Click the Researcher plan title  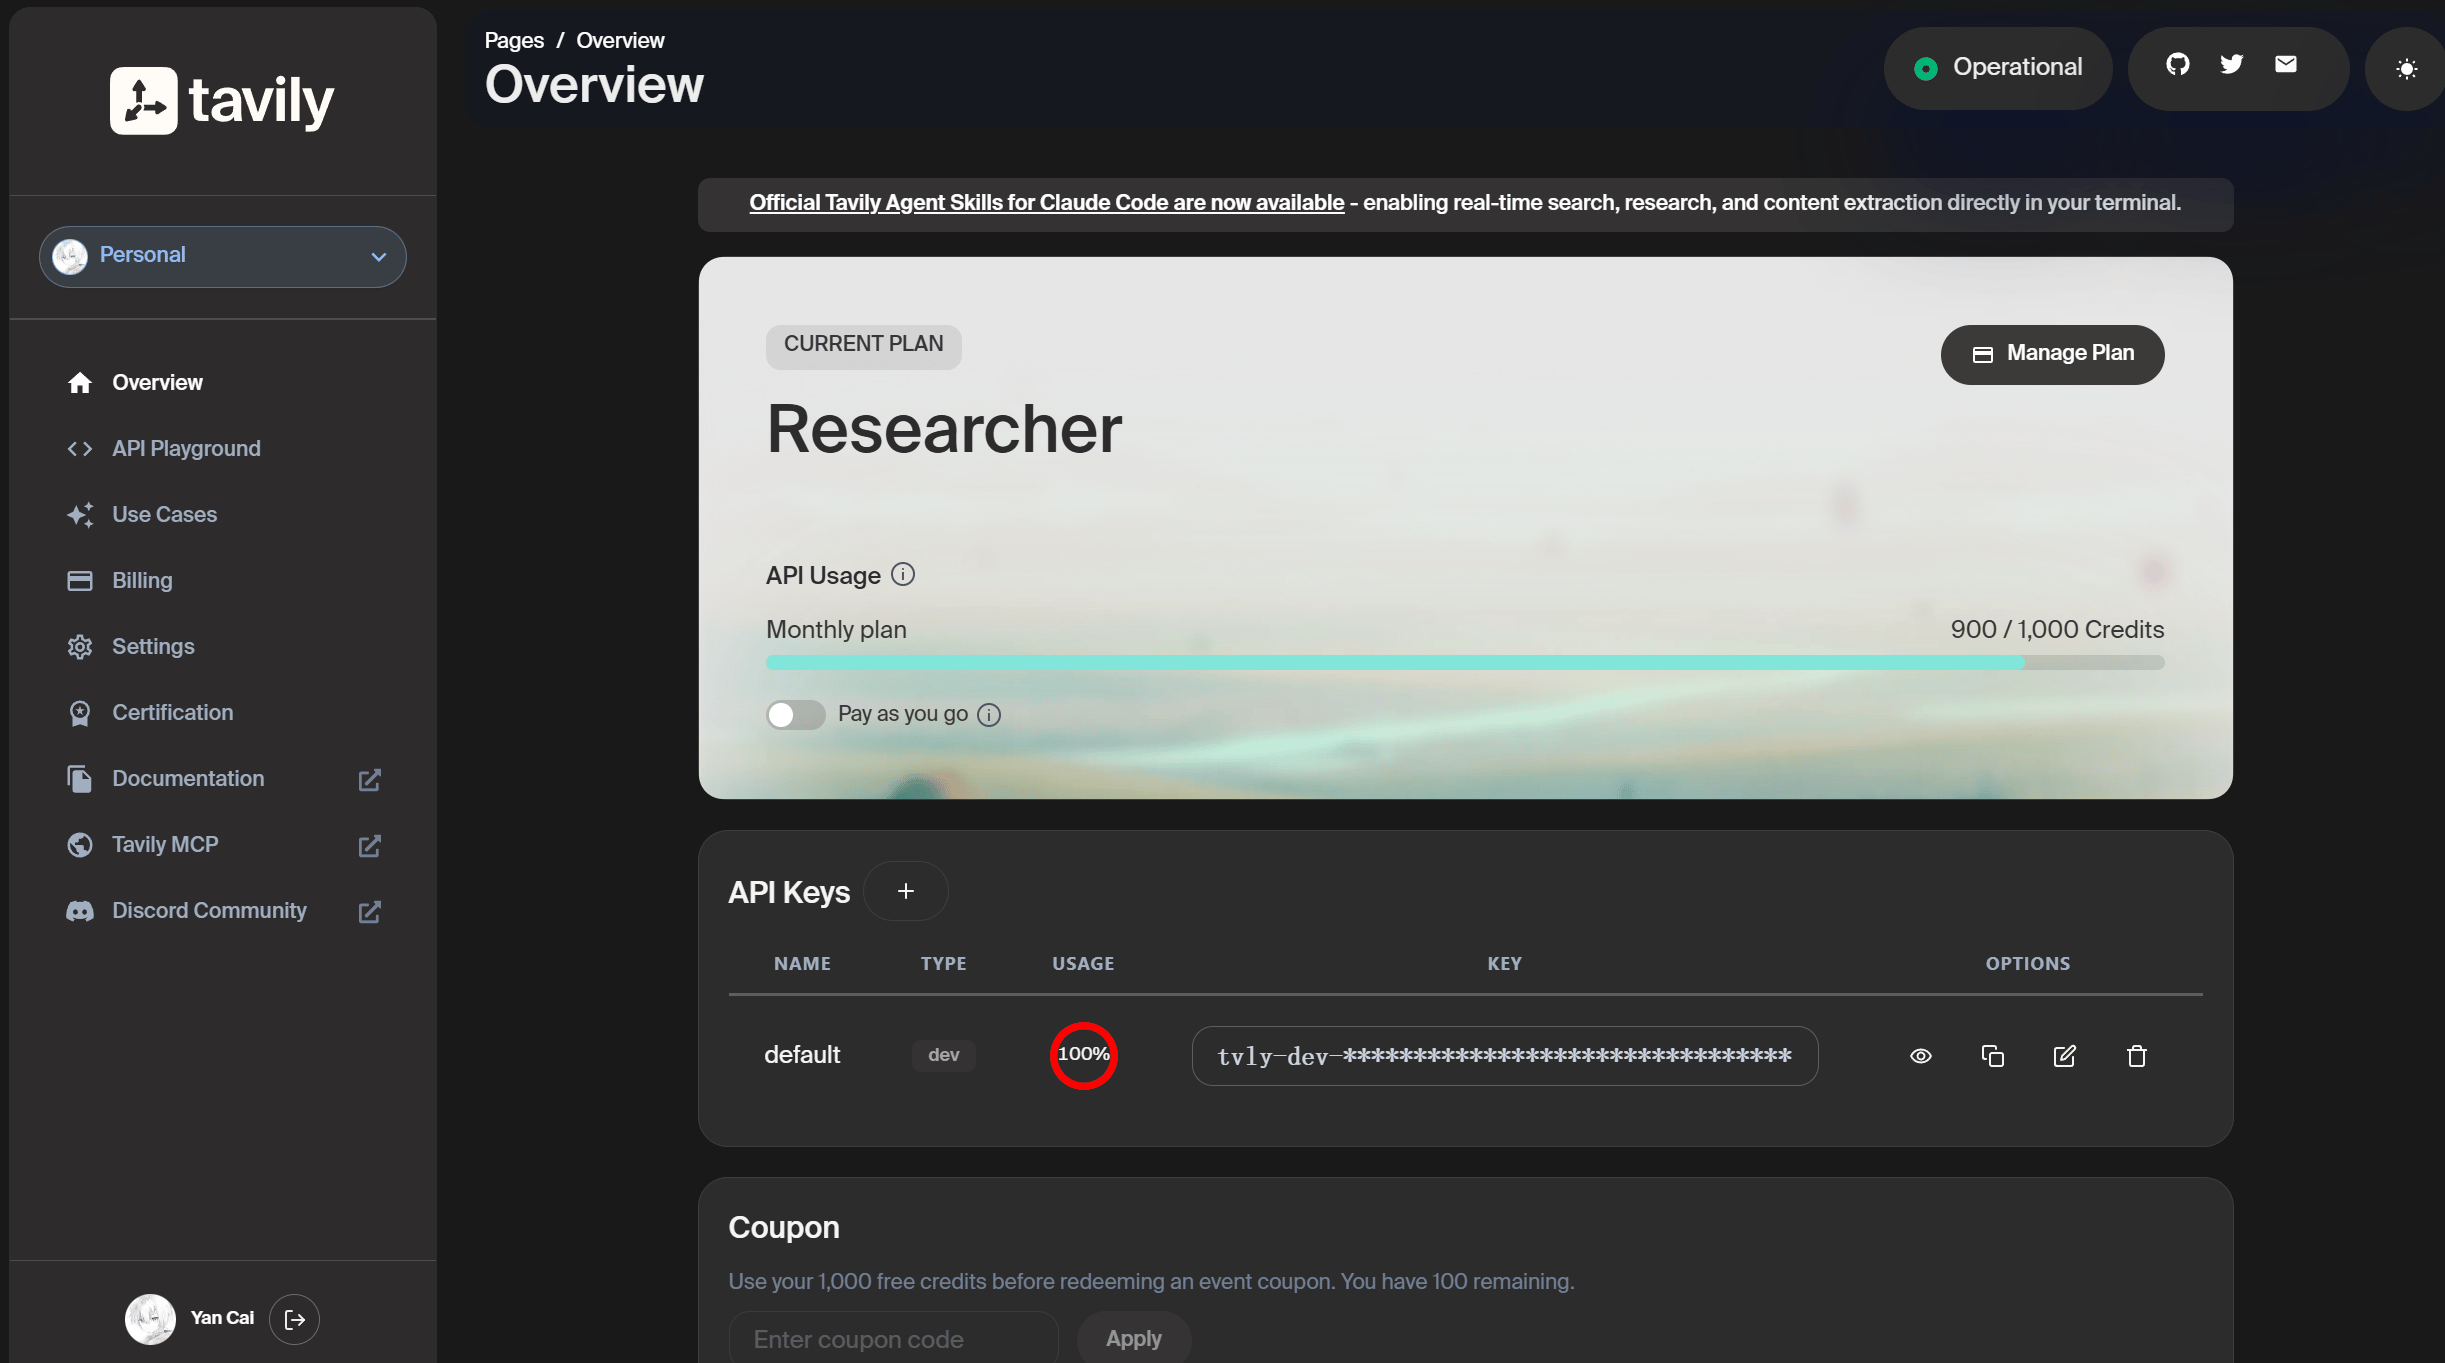[944, 429]
